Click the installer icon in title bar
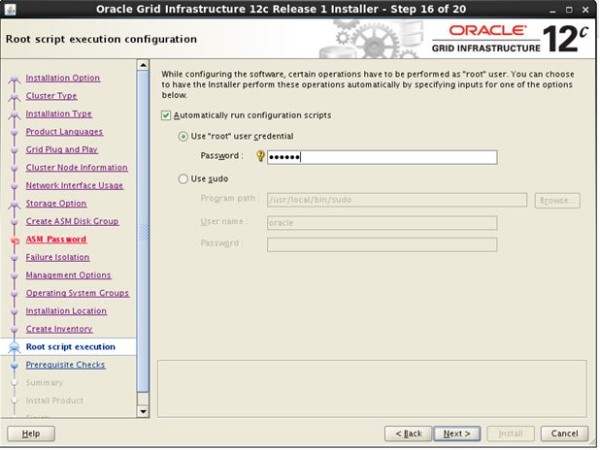This screenshot has width=600, height=450. [x=10, y=9]
